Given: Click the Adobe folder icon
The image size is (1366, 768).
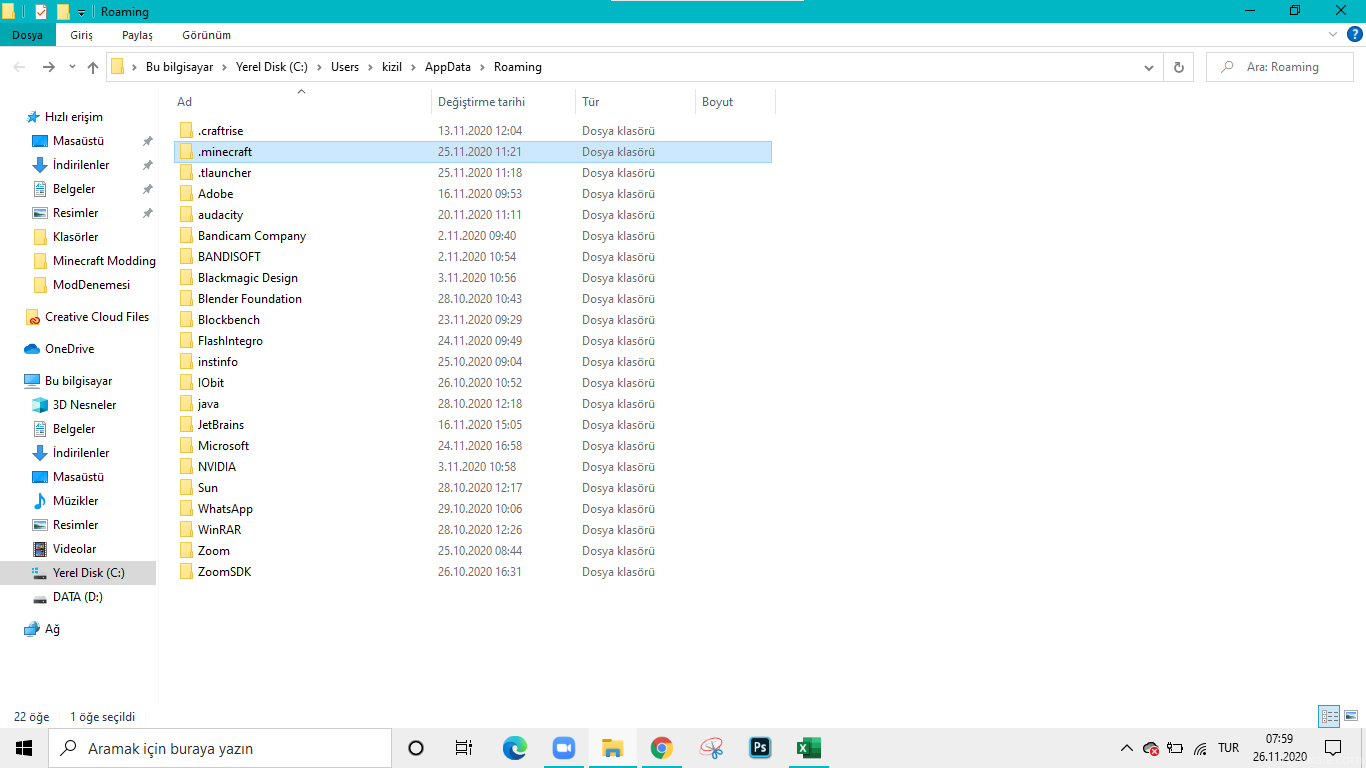Looking at the screenshot, I should (186, 194).
